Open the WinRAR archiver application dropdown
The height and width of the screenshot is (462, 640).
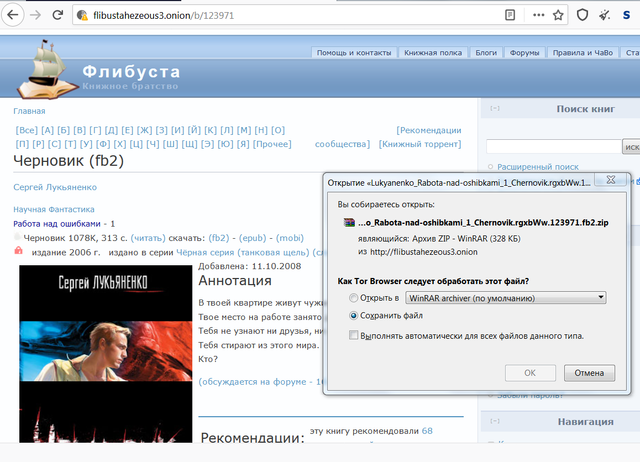click(506, 298)
